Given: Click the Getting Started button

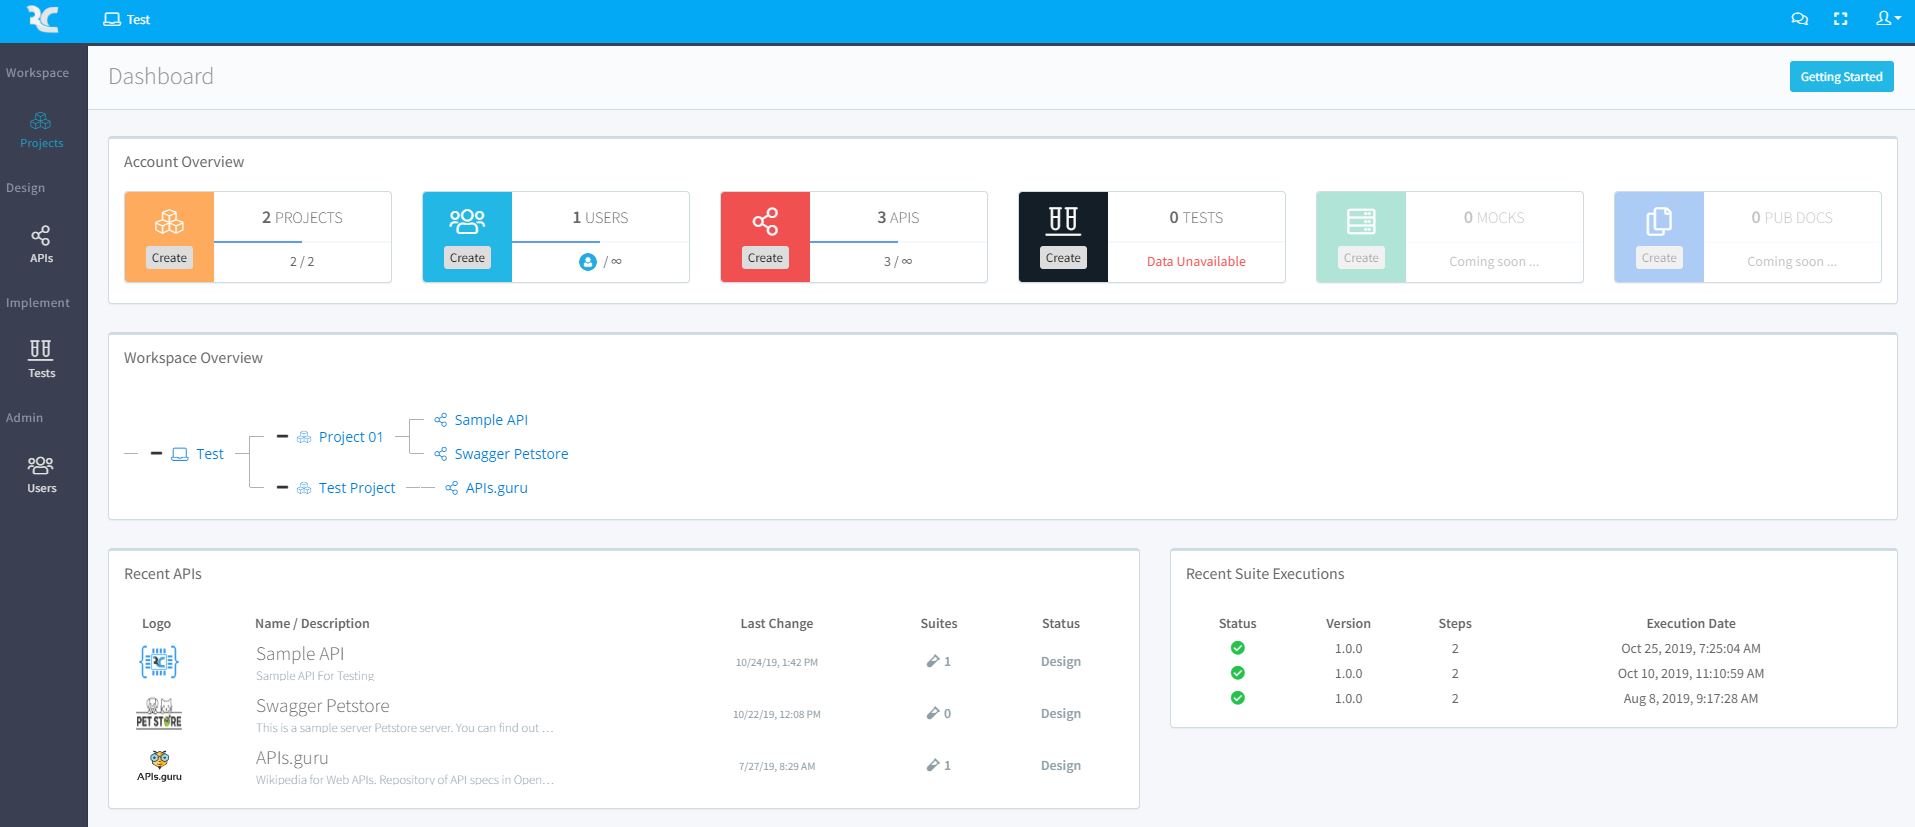Looking at the screenshot, I should (1841, 76).
